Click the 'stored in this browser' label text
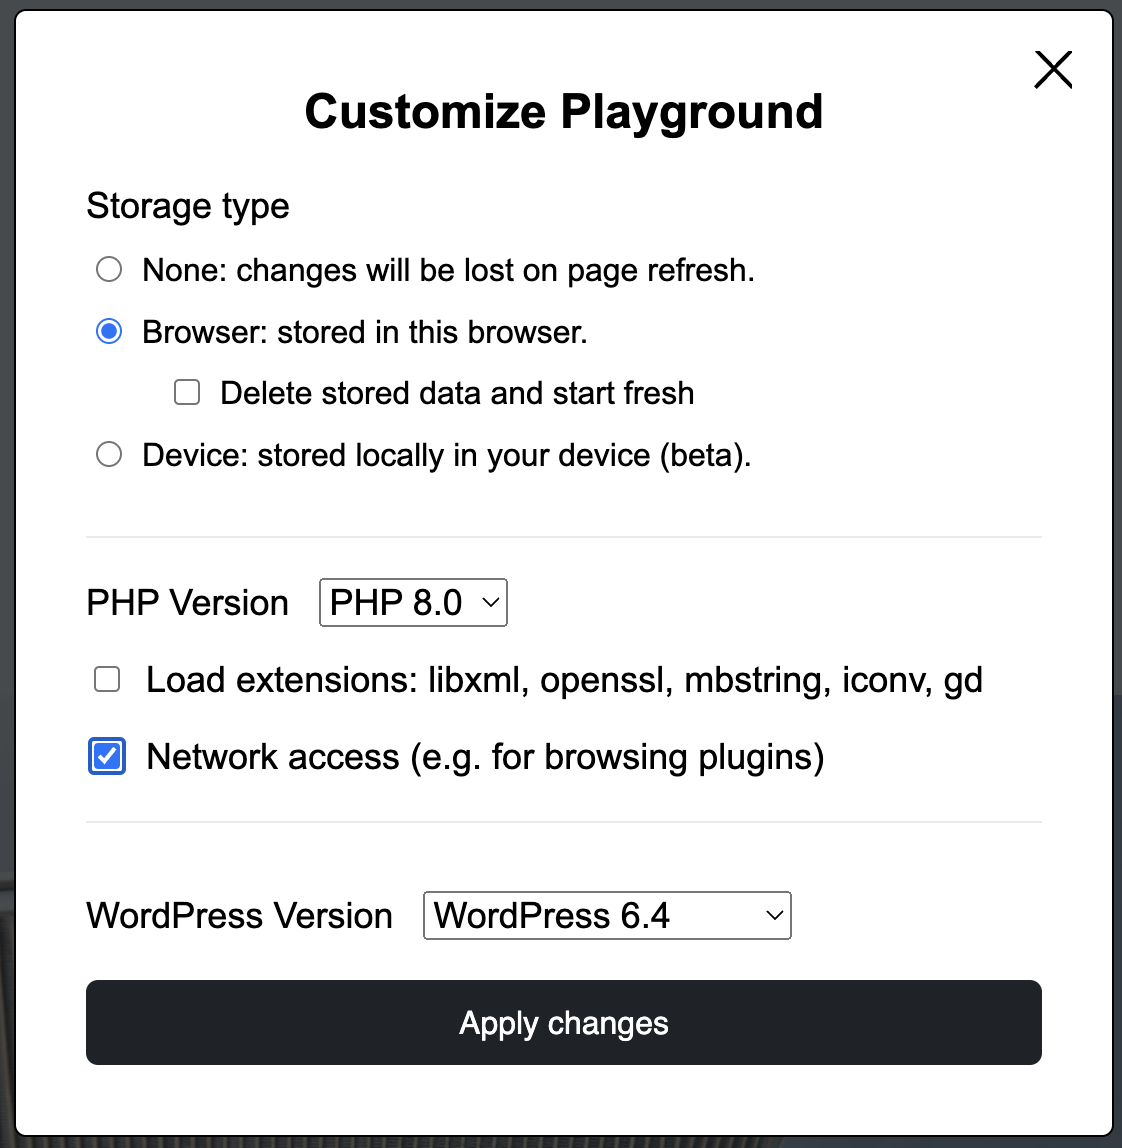 pos(432,332)
